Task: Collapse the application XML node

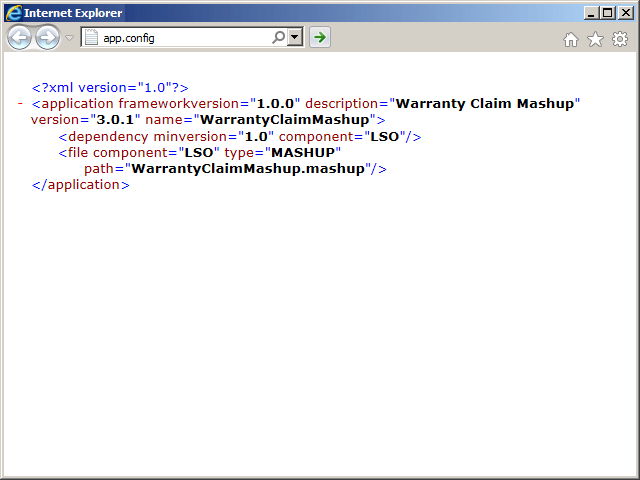Action: coord(20,103)
